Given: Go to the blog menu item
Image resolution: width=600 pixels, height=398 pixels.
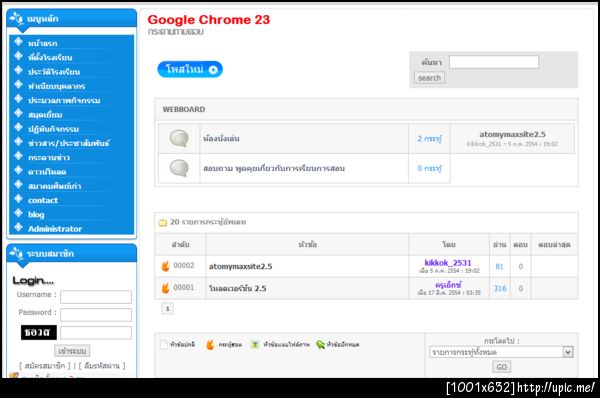Looking at the screenshot, I should pyautogui.click(x=36, y=214).
